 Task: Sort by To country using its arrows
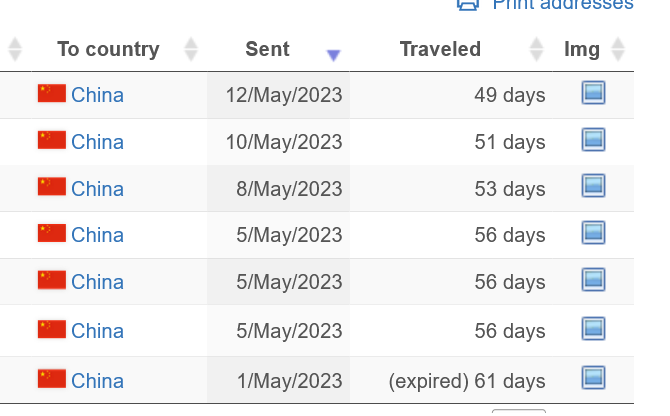coord(191,49)
